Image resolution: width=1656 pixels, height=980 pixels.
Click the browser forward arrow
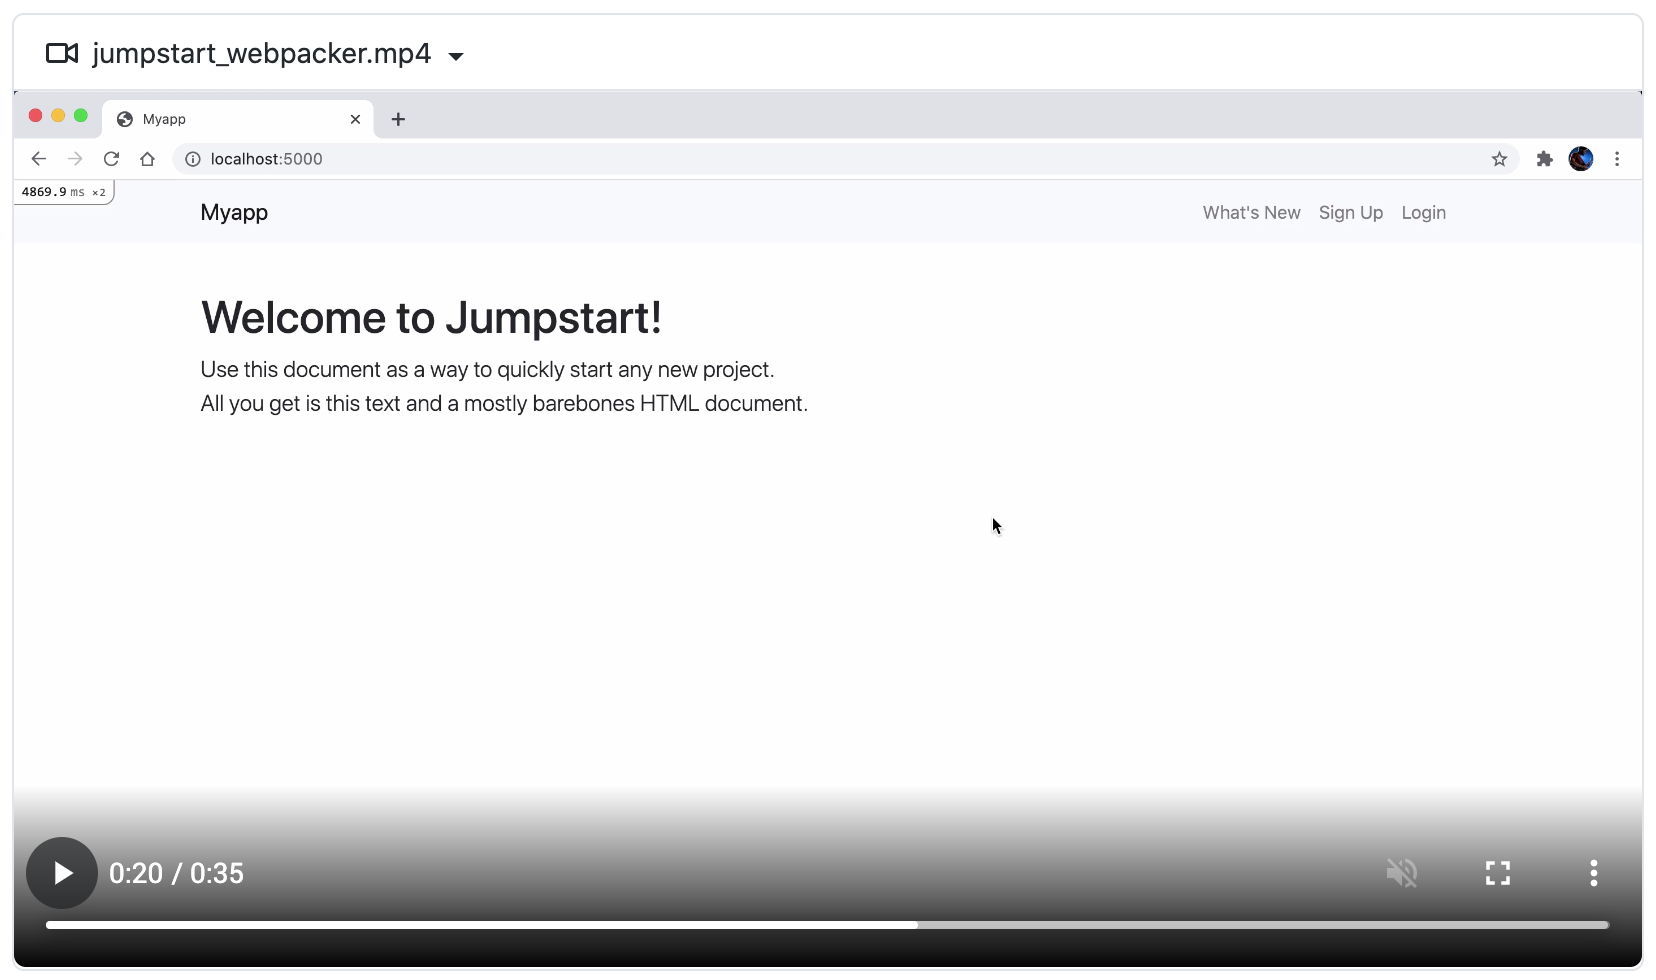click(x=75, y=158)
